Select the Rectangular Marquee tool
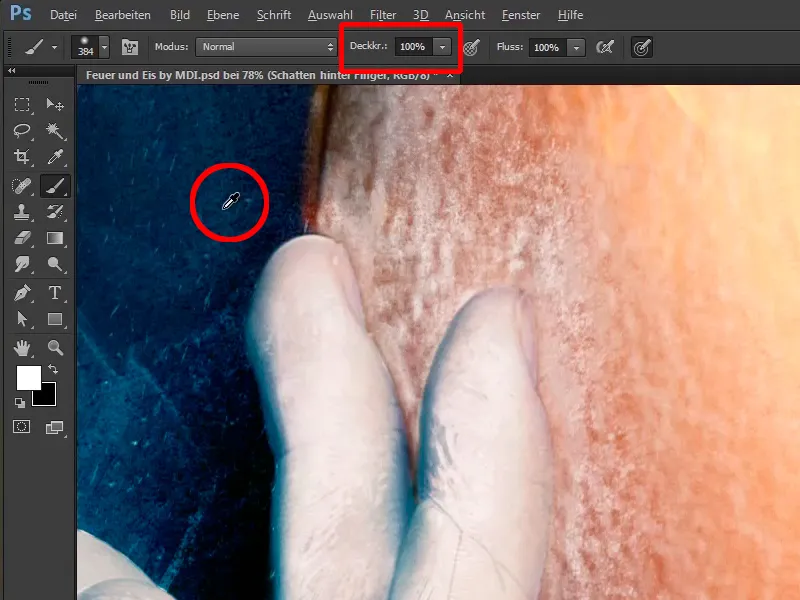 tap(21, 105)
